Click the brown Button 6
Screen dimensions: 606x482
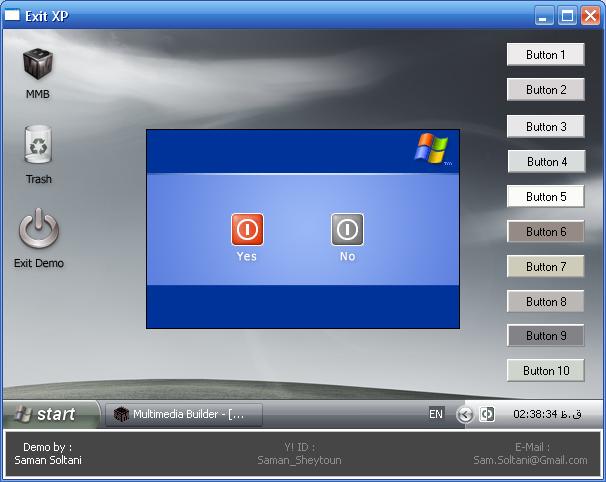pos(545,232)
